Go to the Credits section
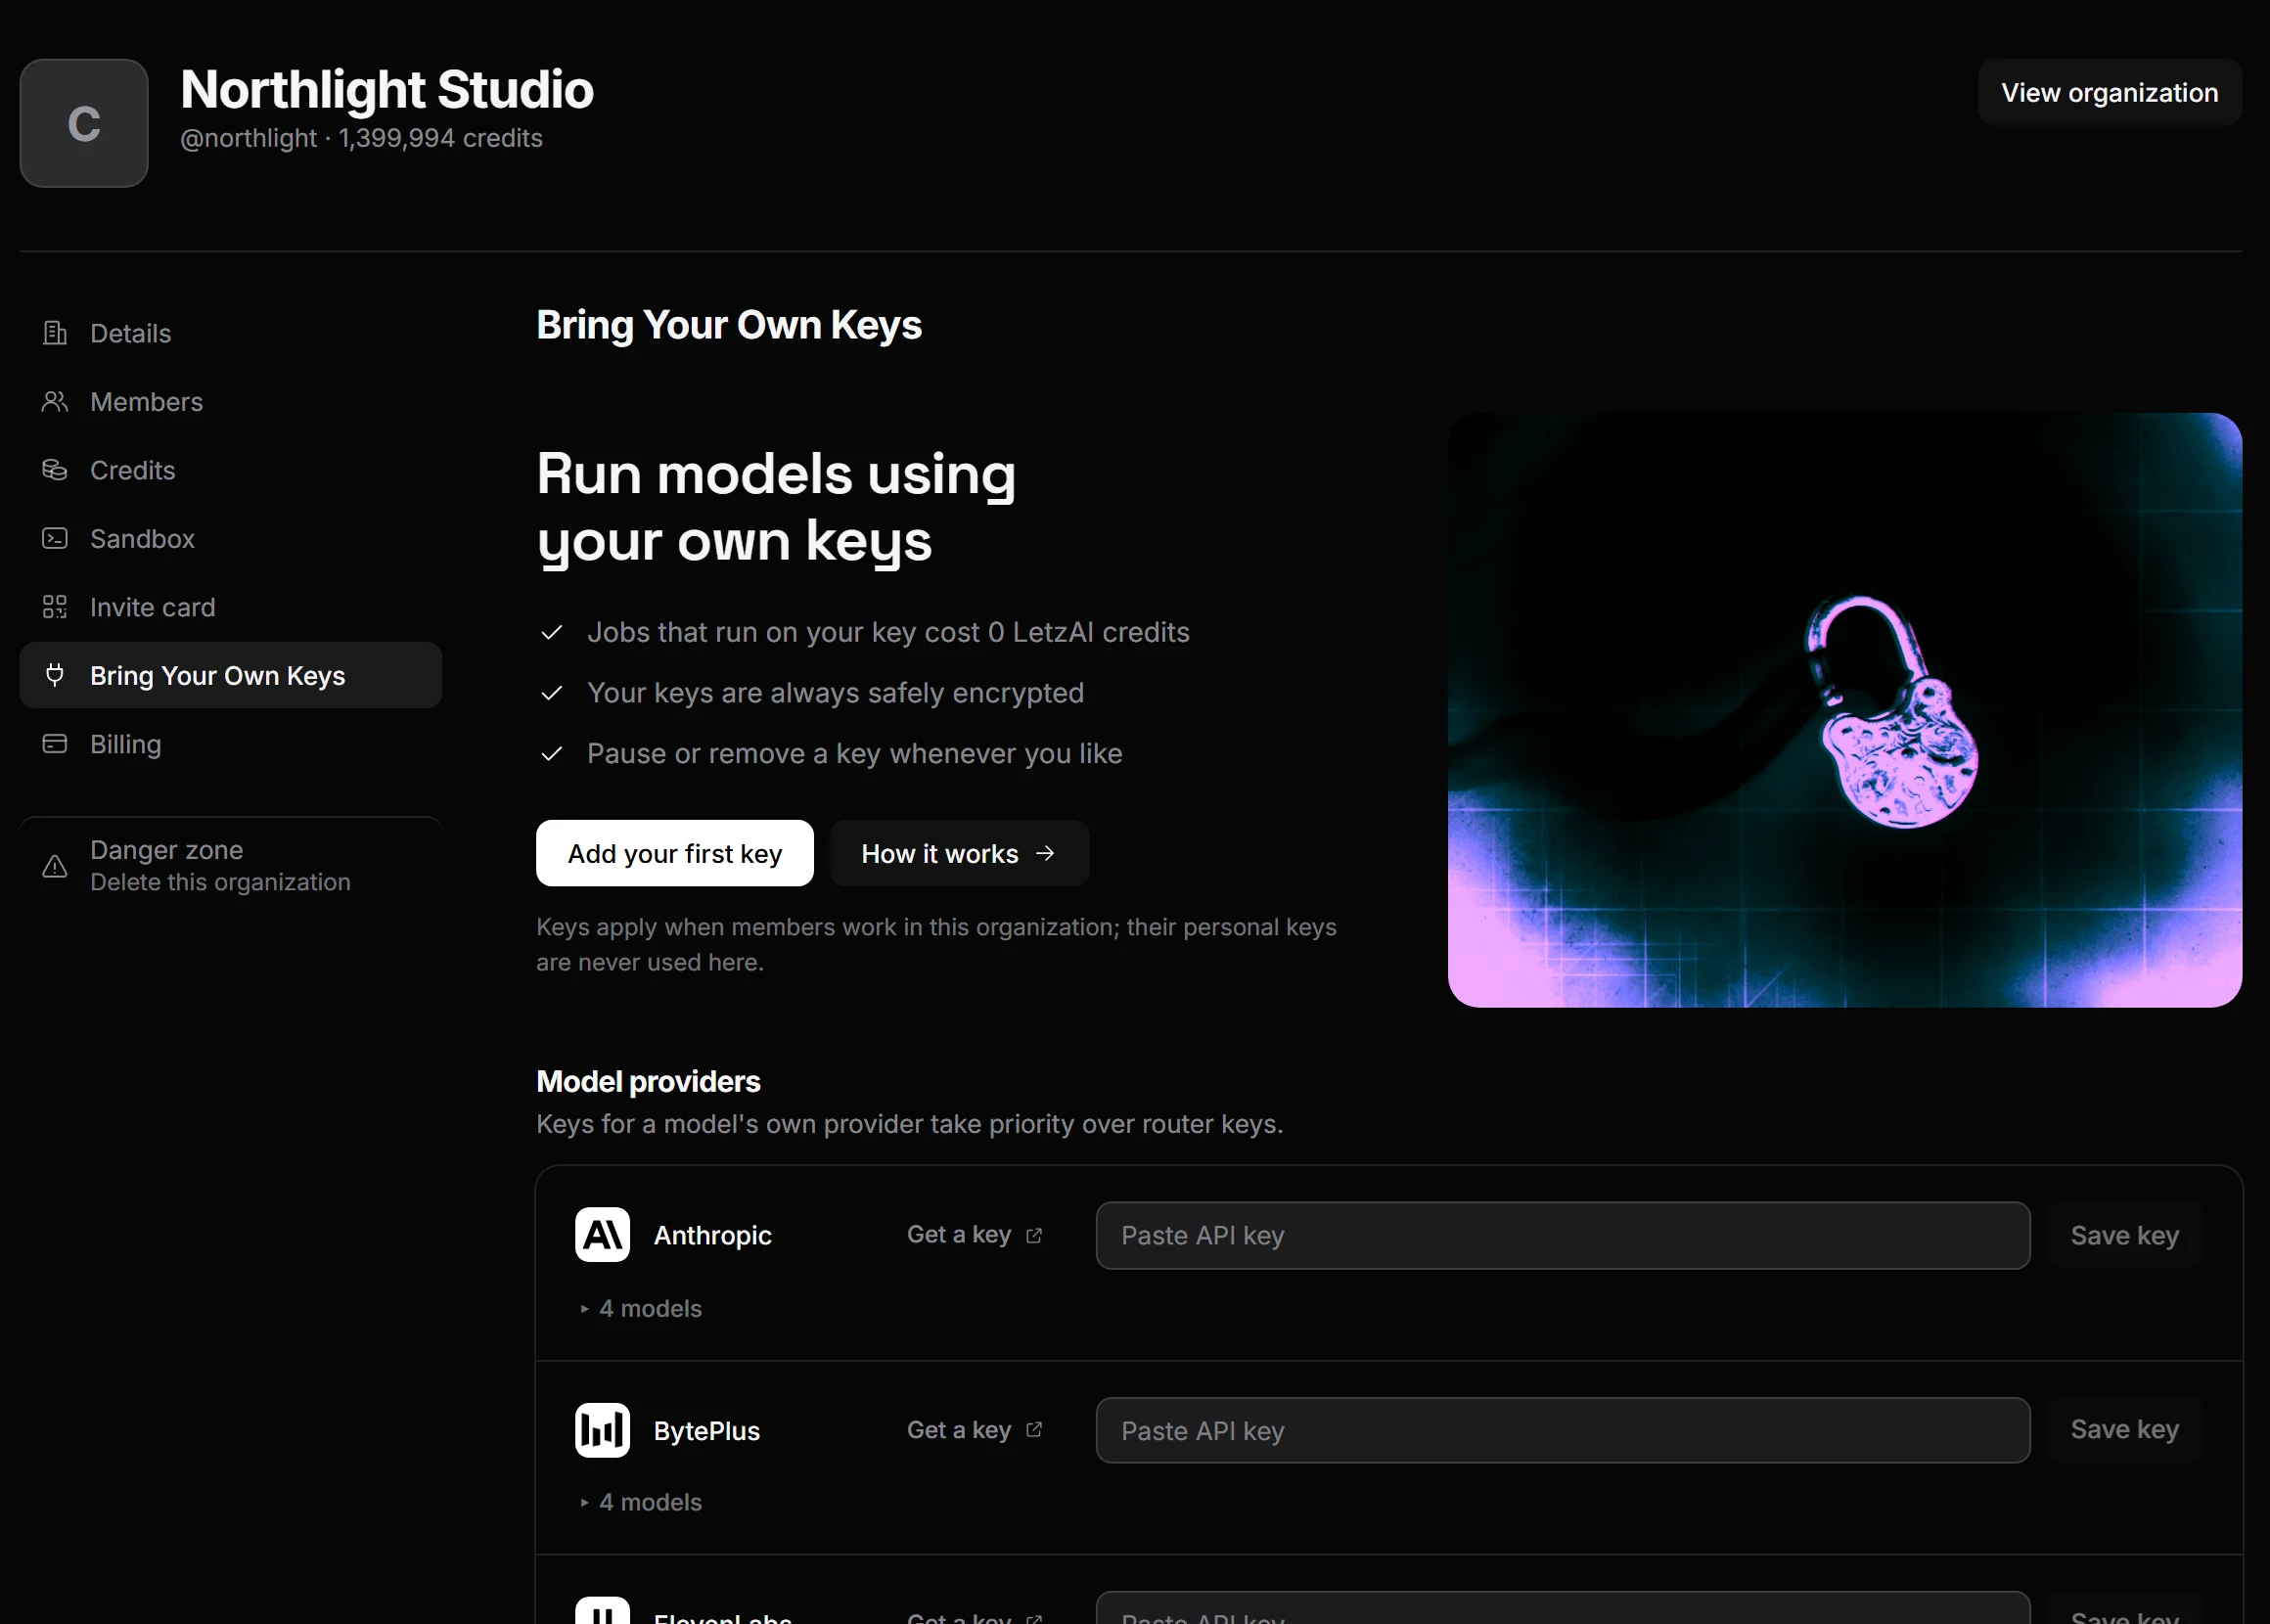2270x1624 pixels. (x=231, y=470)
